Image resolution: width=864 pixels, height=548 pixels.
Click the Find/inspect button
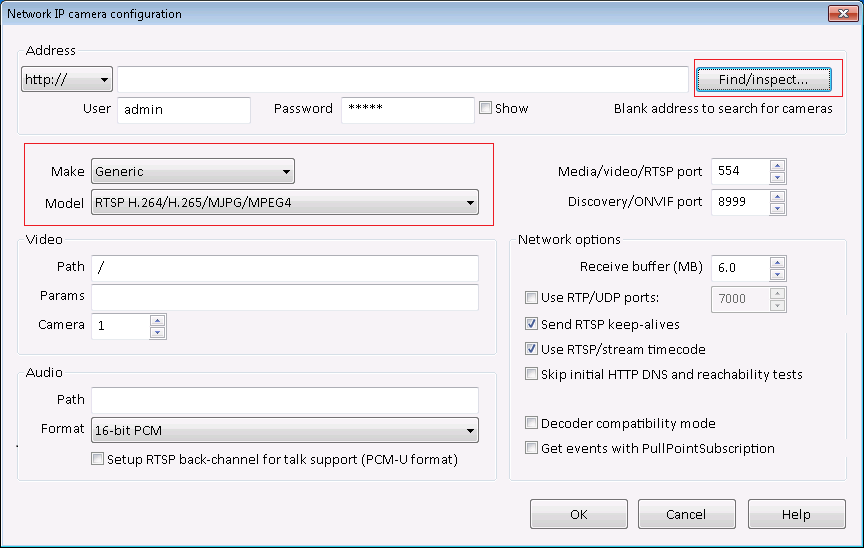[x=762, y=79]
